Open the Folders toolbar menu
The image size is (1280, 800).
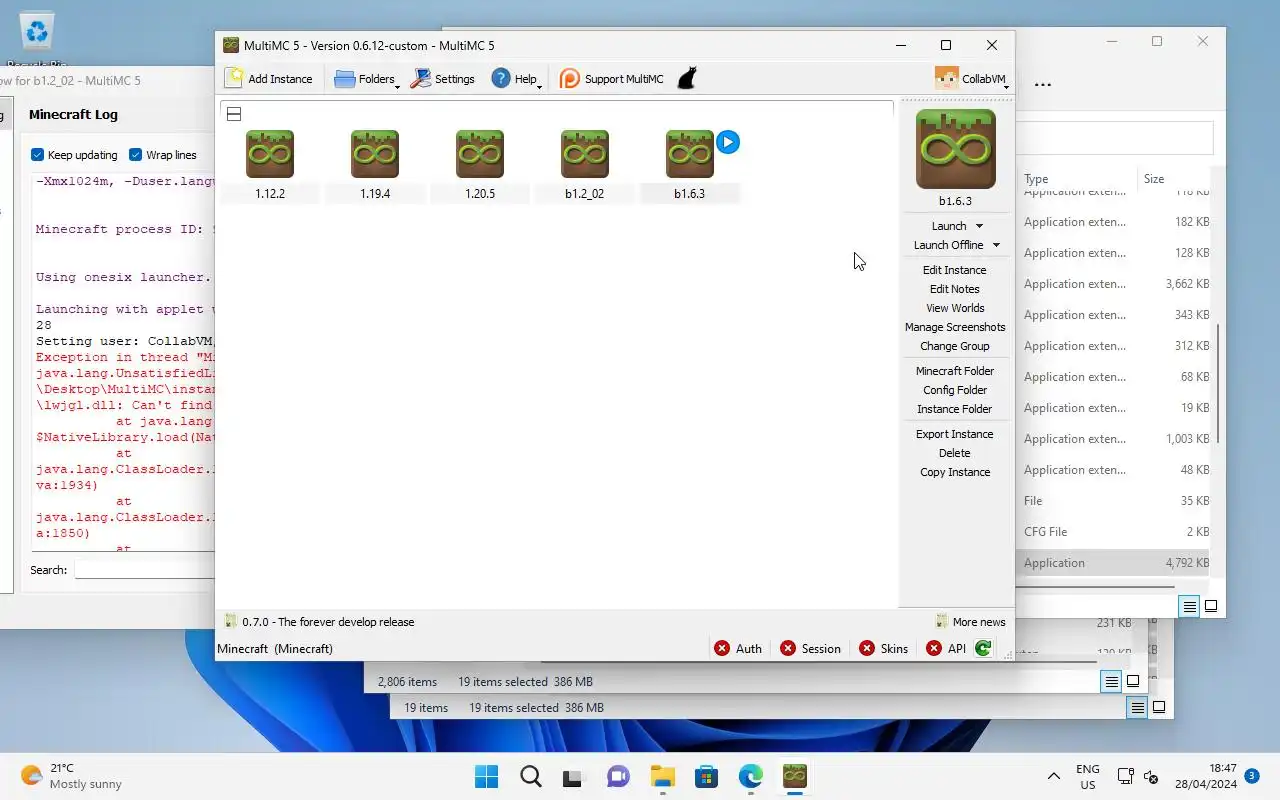click(x=366, y=79)
